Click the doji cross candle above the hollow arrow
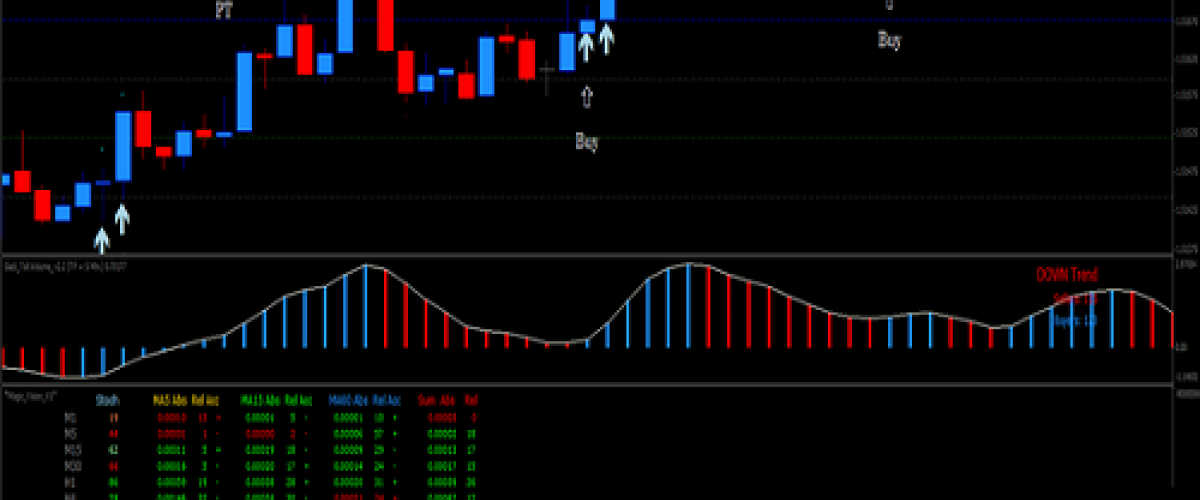 click(546, 71)
